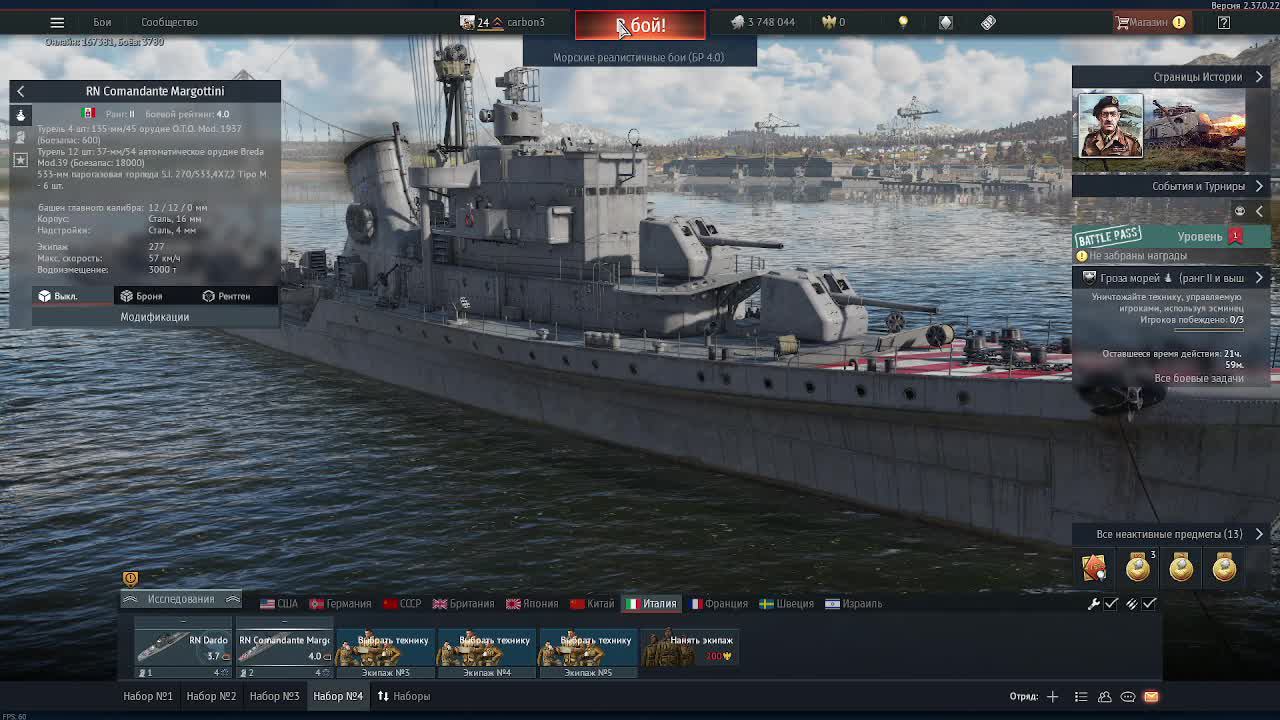Switch to preset Набор №2
Image resolution: width=1280 pixels, height=720 pixels.
[211, 696]
